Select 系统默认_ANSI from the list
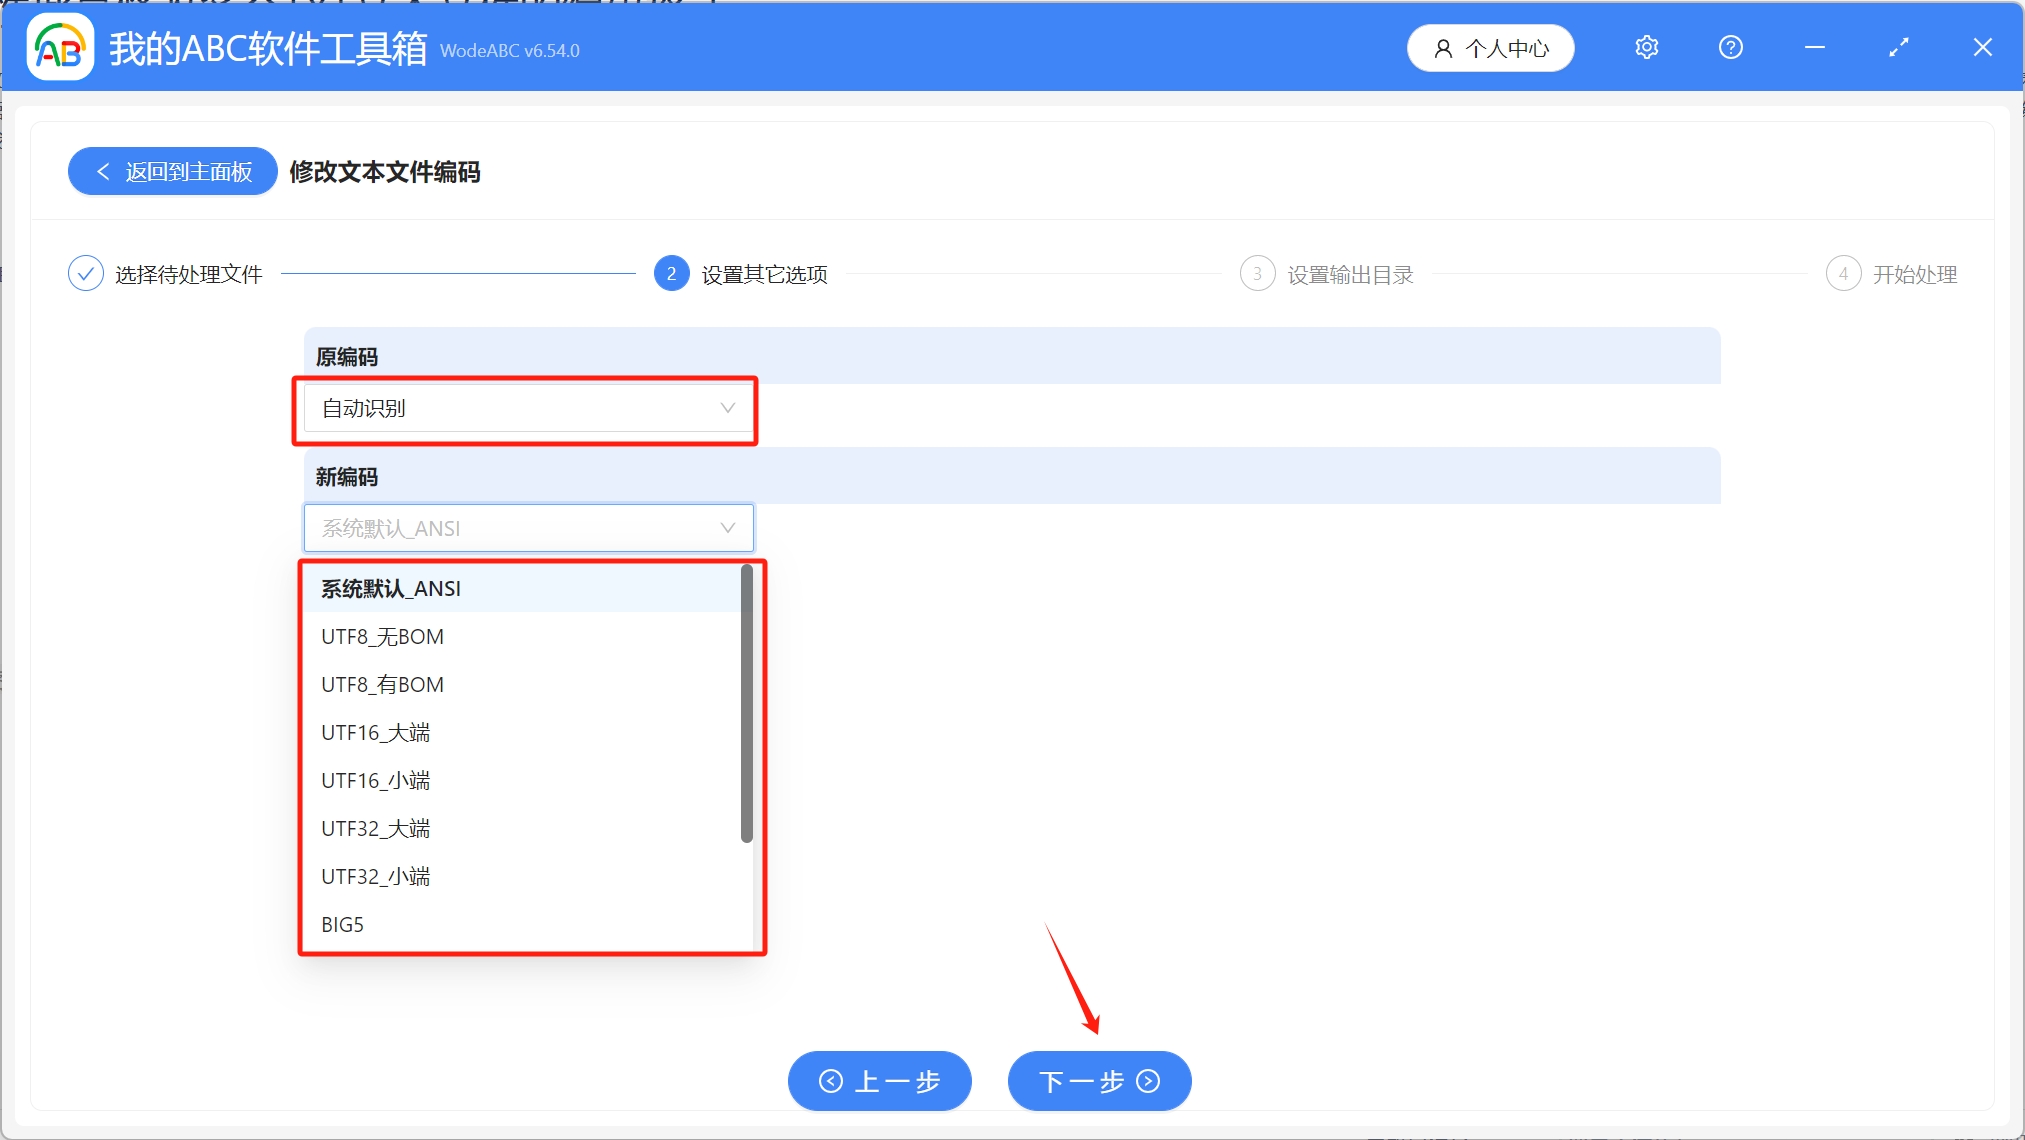 click(x=391, y=589)
